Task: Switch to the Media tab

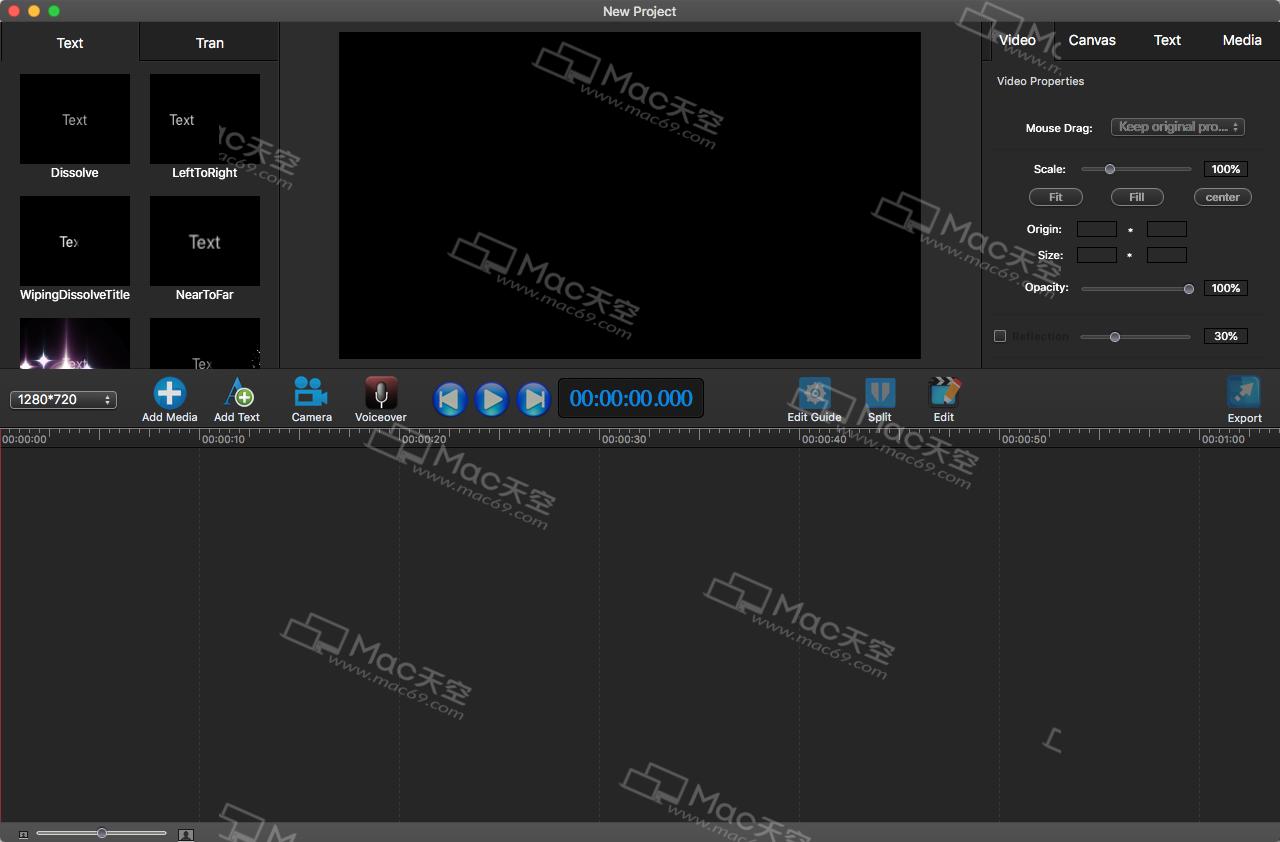Action: 1241,40
